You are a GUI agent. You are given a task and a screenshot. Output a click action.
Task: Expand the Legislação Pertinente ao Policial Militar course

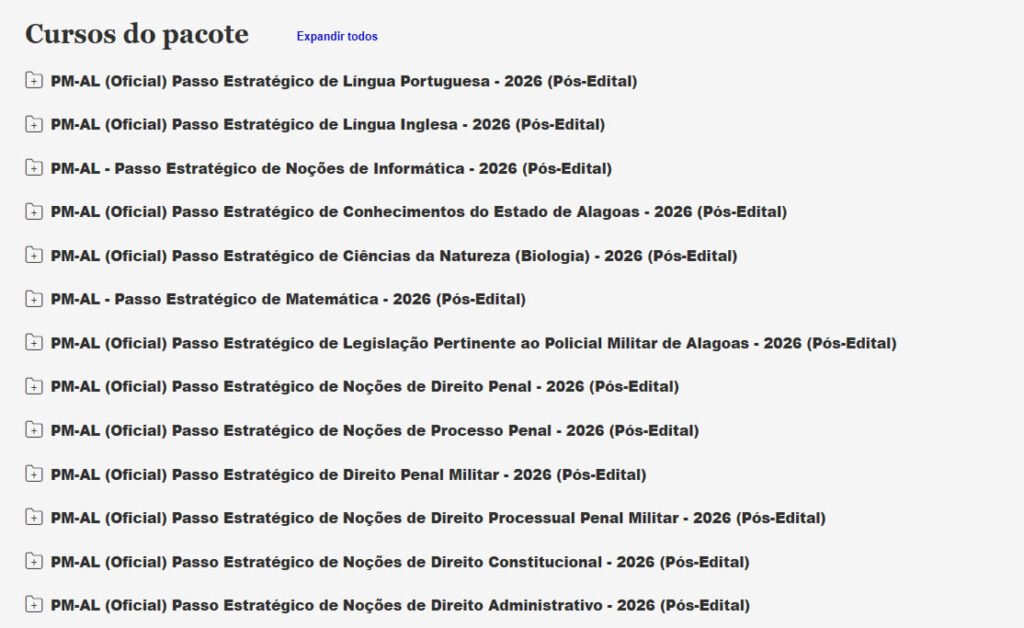click(35, 343)
